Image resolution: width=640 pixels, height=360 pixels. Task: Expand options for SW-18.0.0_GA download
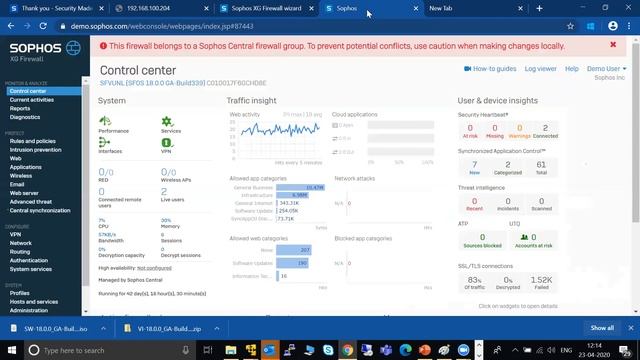tap(103, 328)
